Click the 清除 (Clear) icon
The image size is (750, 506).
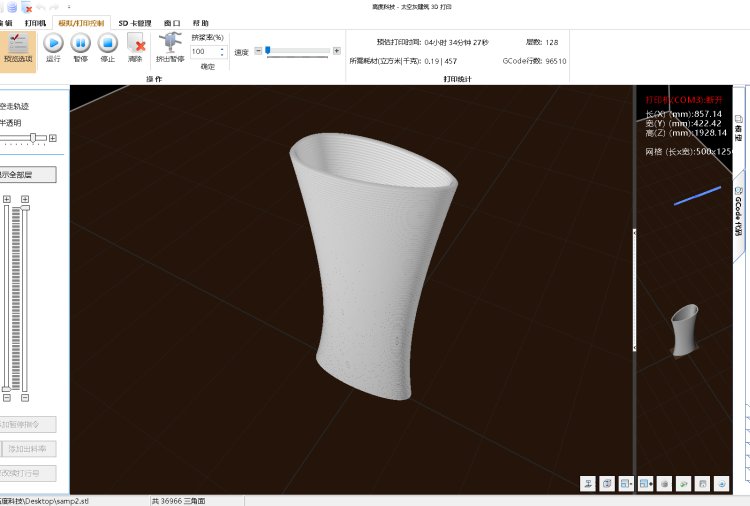pos(136,43)
